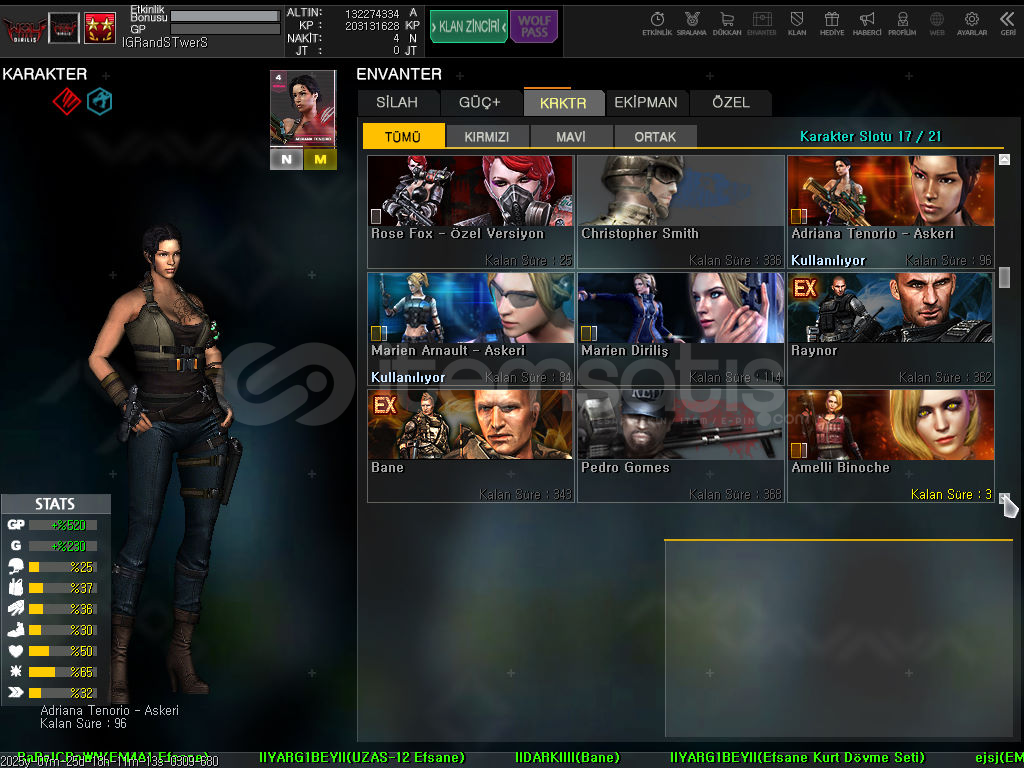Click the Wolfteam logo in top-left corner

coord(24,29)
